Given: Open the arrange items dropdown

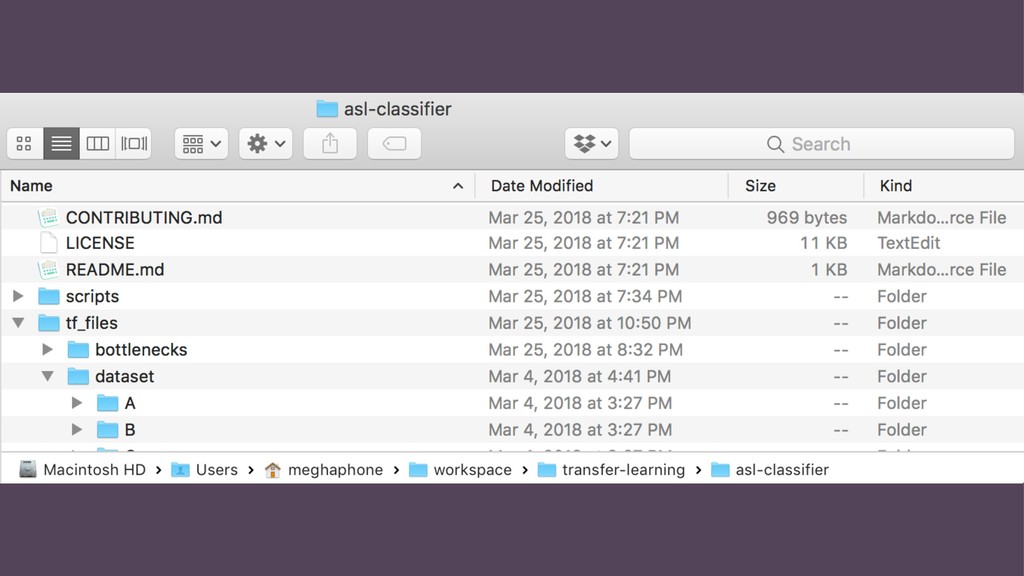Looking at the screenshot, I should 201,144.
